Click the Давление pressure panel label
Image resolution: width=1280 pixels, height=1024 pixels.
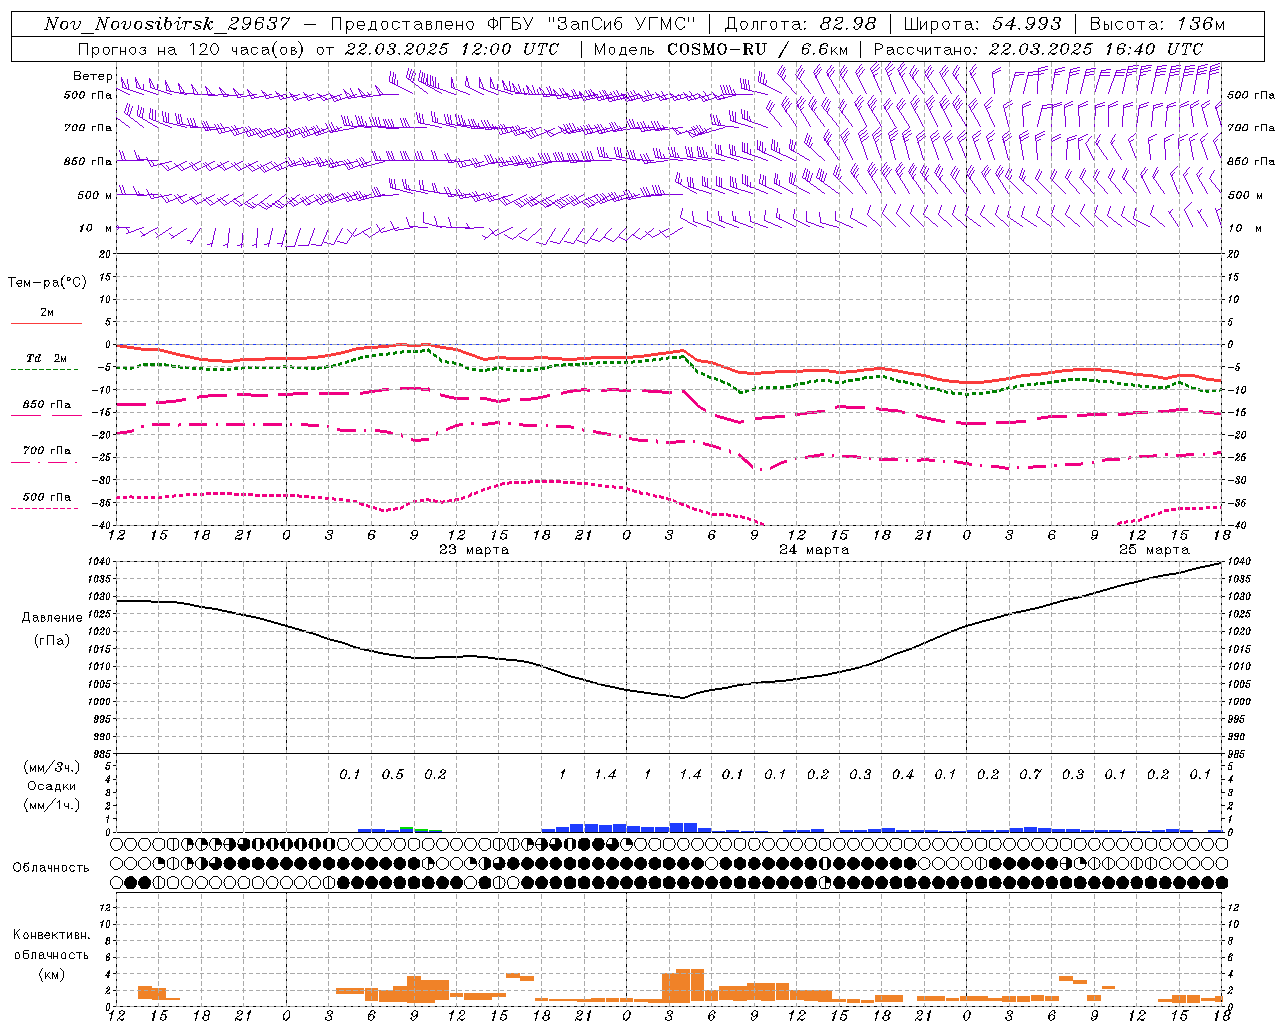[x=52, y=618]
